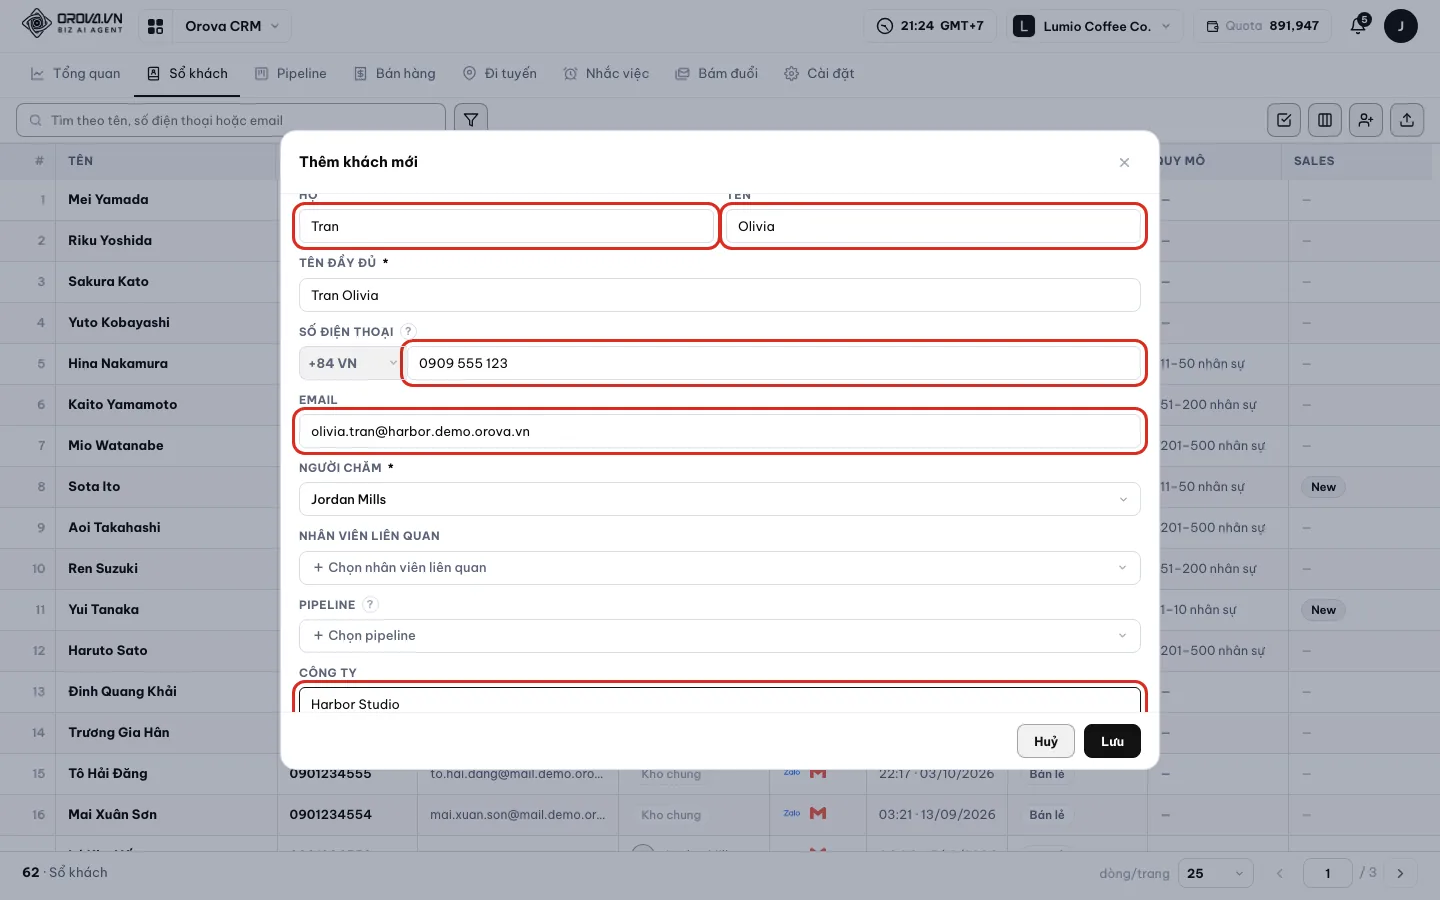The width and height of the screenshot is (1440, 900).
Task: Open Cài đặt tab
Action: click(x=819, y=73)
